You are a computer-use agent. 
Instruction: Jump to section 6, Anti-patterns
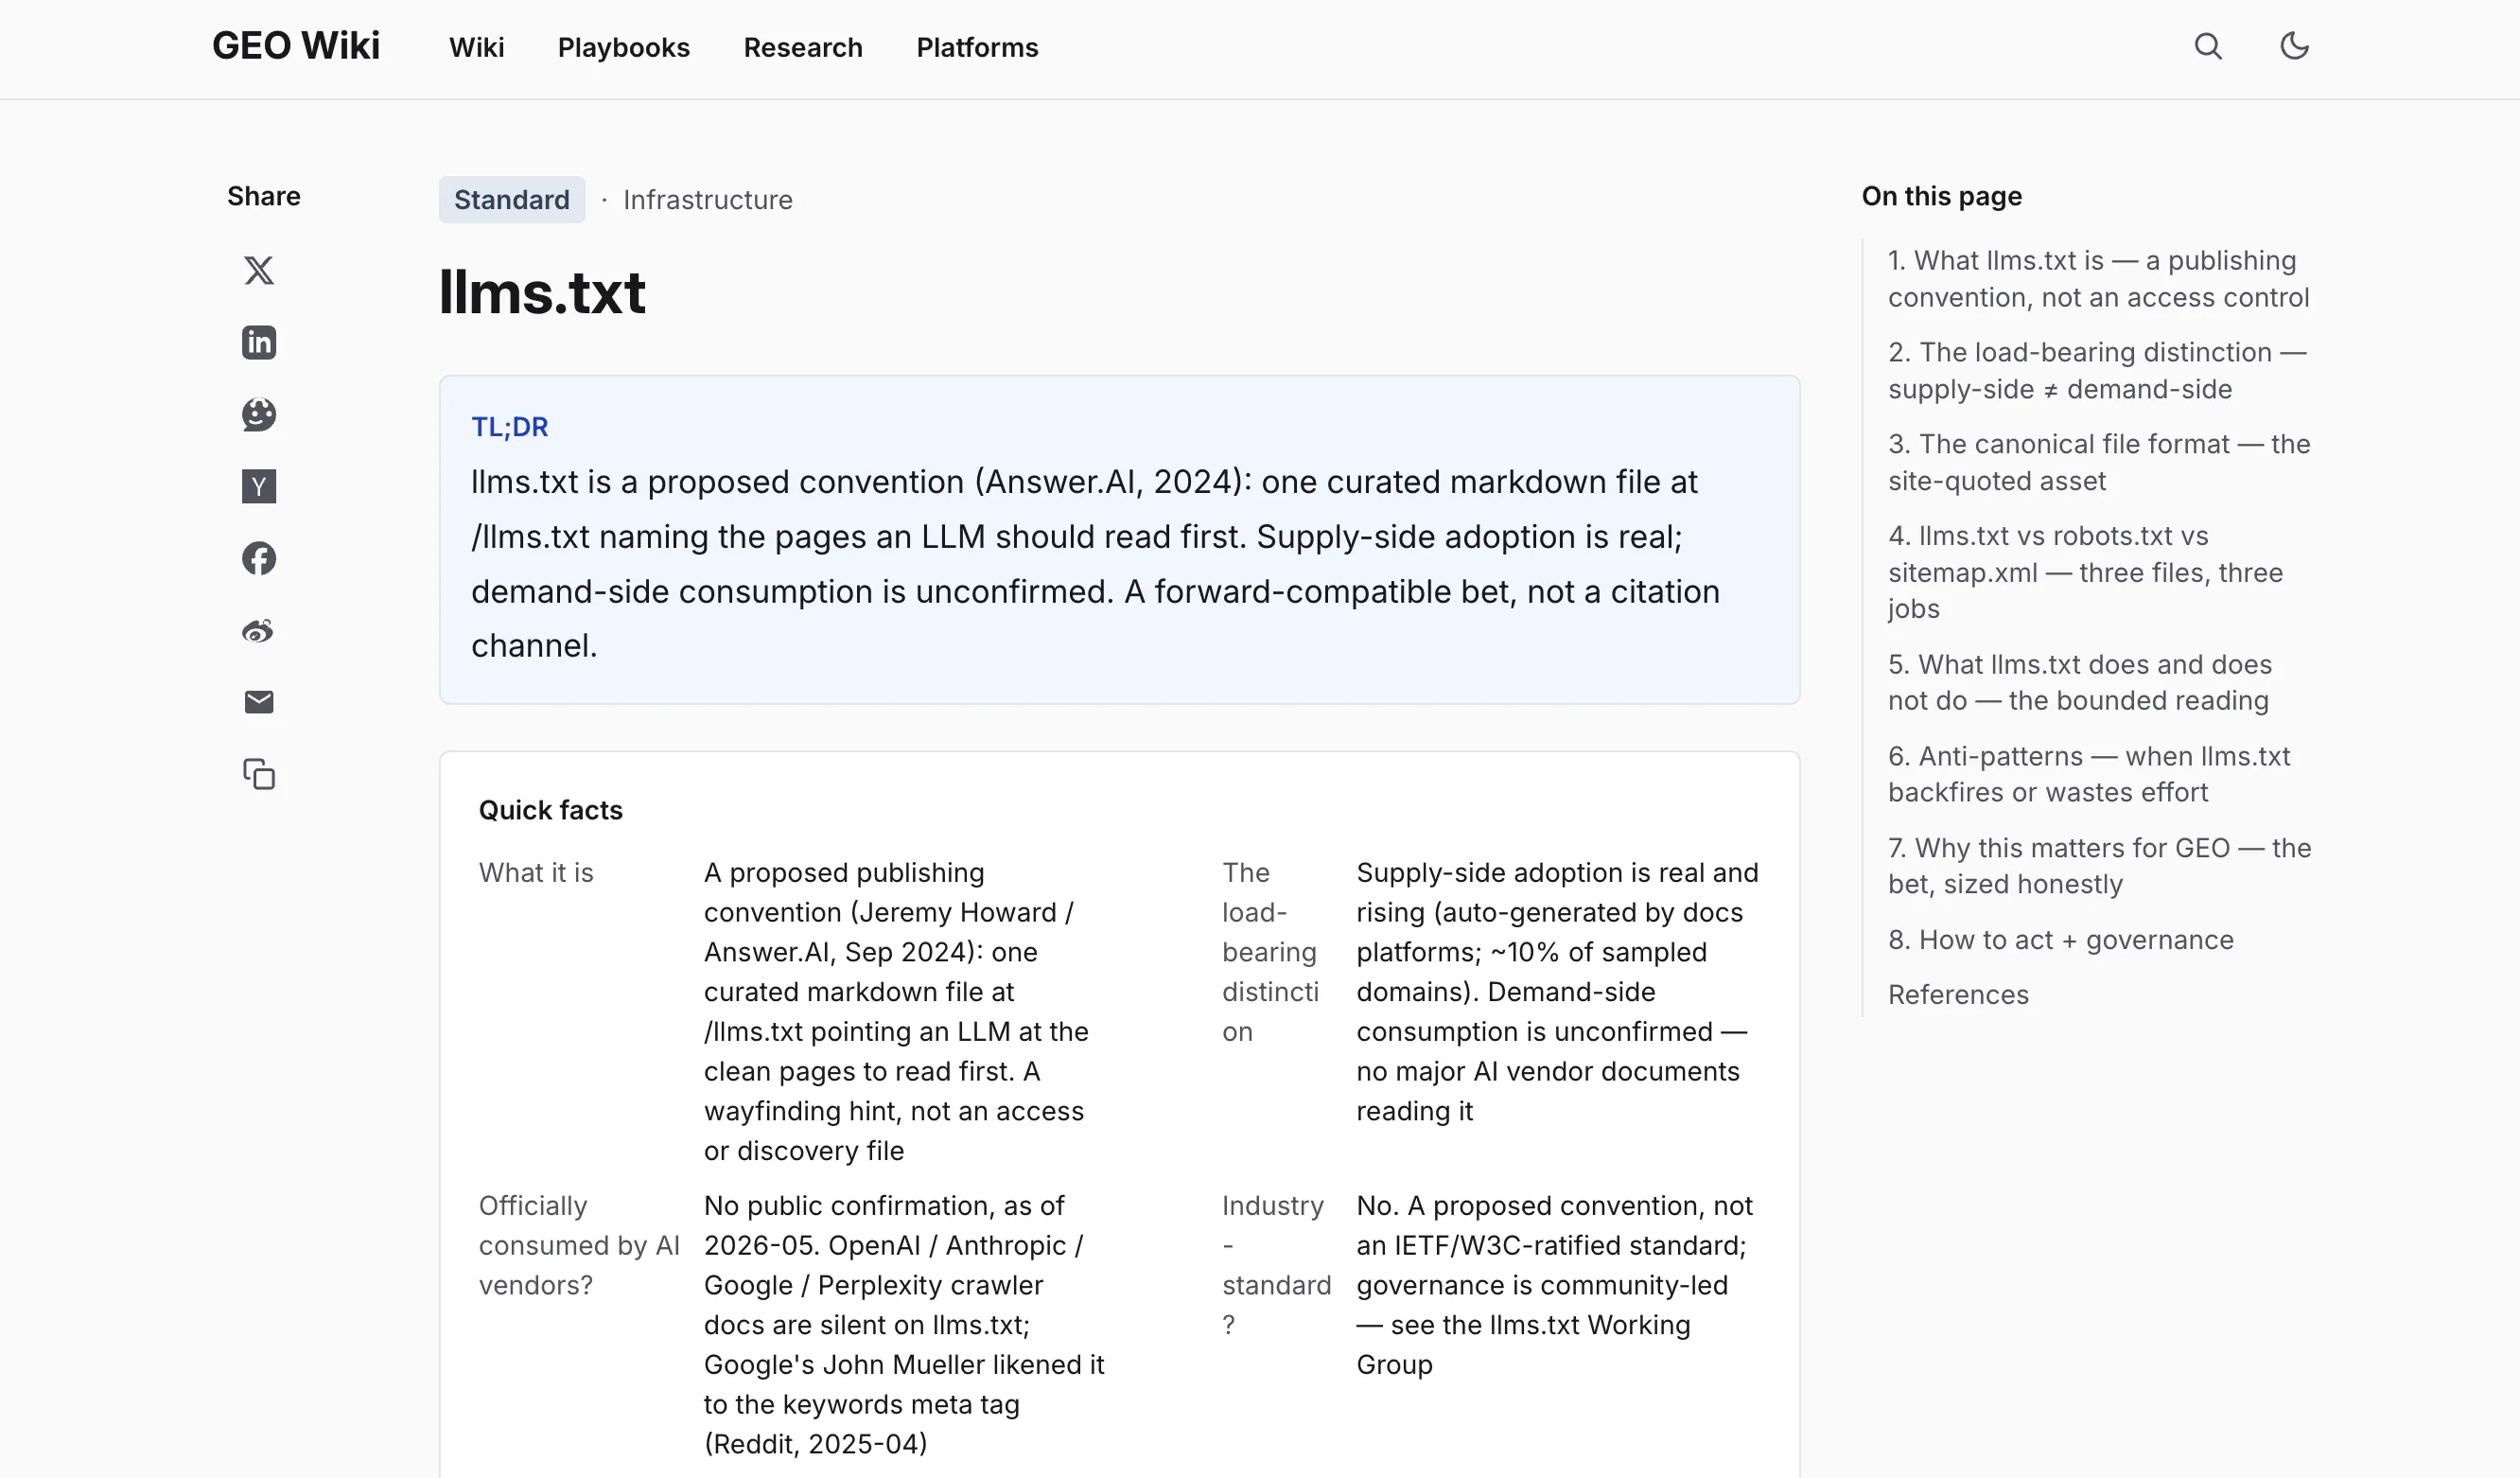click(x=2089, y=774)
